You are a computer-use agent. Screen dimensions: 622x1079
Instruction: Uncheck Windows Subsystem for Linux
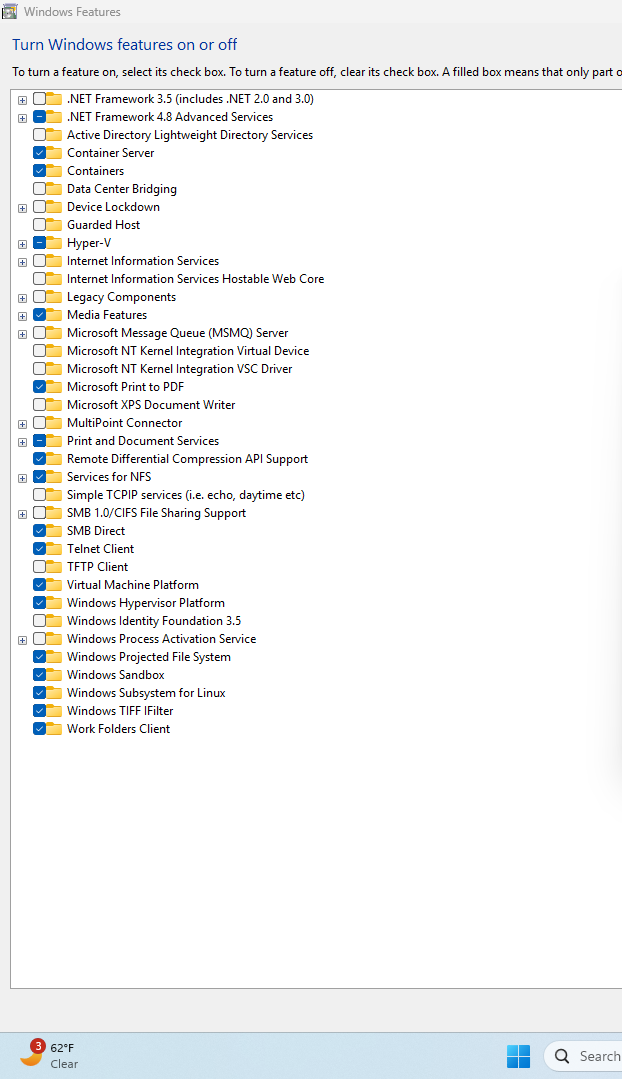coord(39,693)
